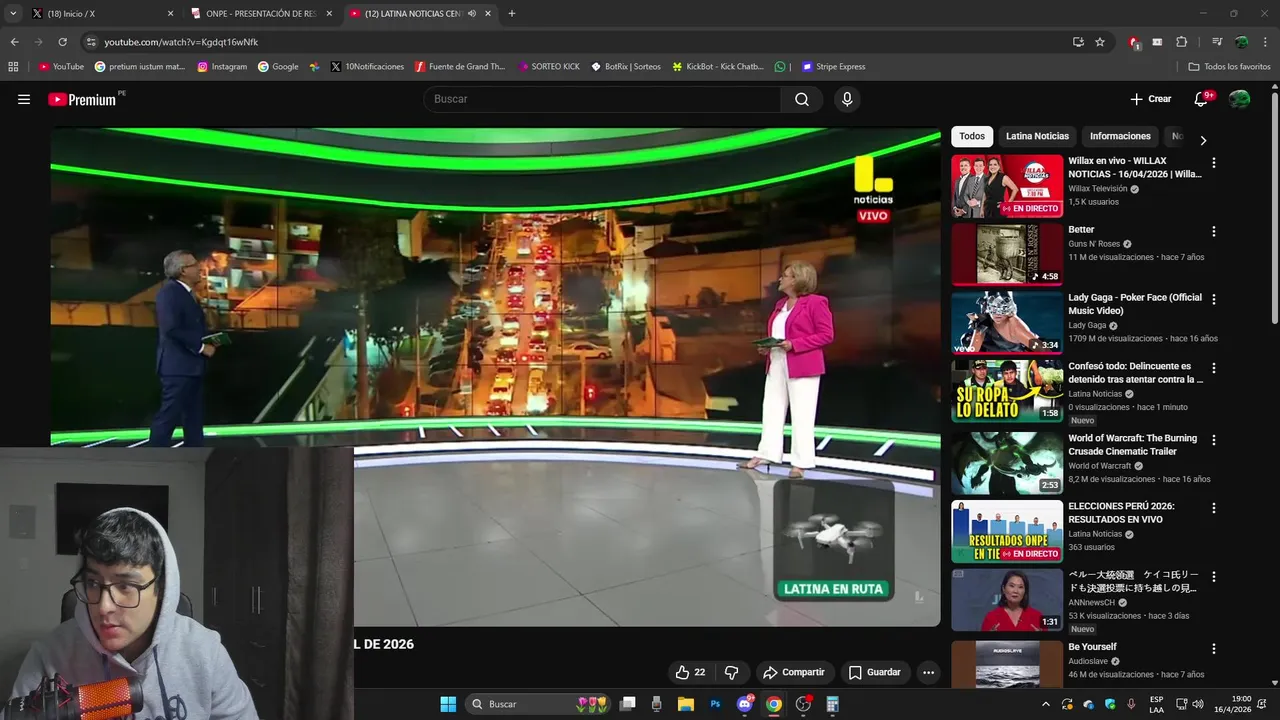Open Discord from the taskbar
The width and height of the screenshot is (1280, 720).
(744, 704)
